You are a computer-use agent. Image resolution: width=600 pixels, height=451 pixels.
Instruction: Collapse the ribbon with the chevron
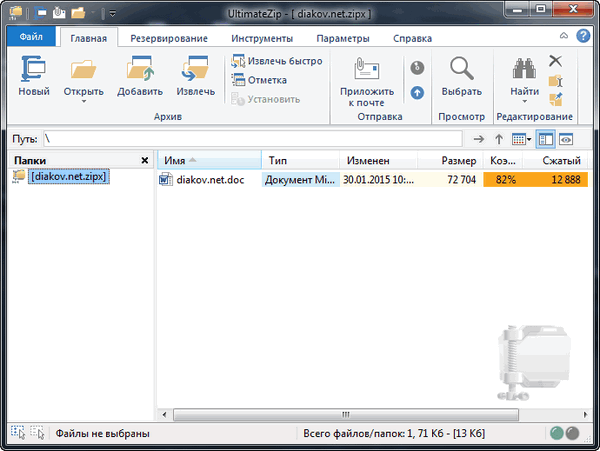coord(564,36)
